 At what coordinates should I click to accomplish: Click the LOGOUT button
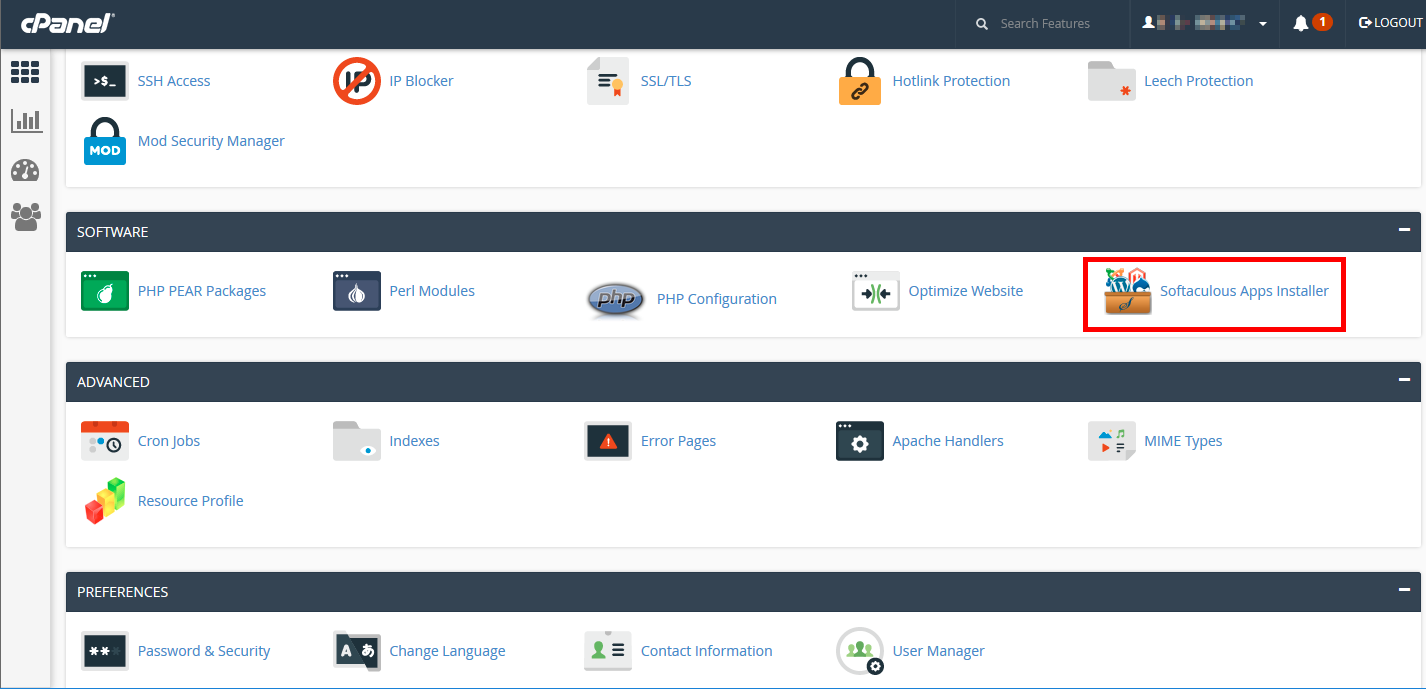pos(1390,23)
